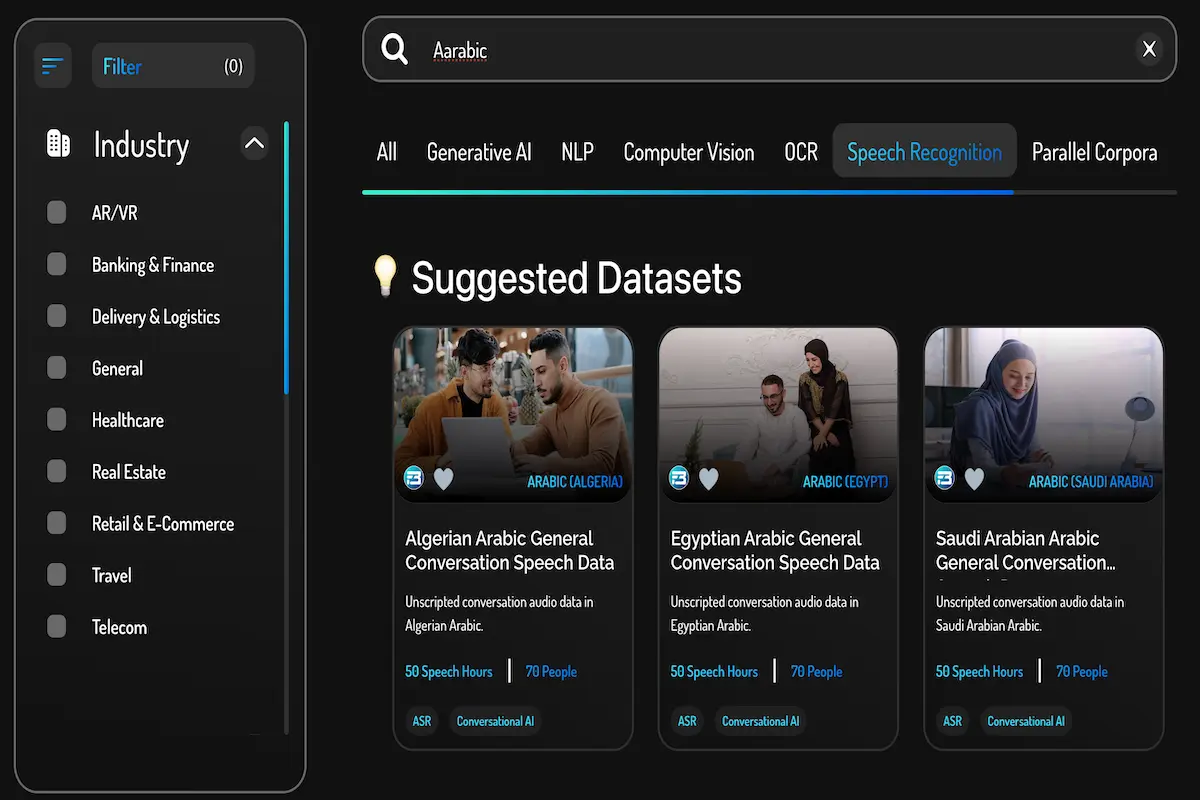Open Egyptian Arabic General Conversation Speech Data title
This screenshot has width=1200, height=800.
[775, 550]
